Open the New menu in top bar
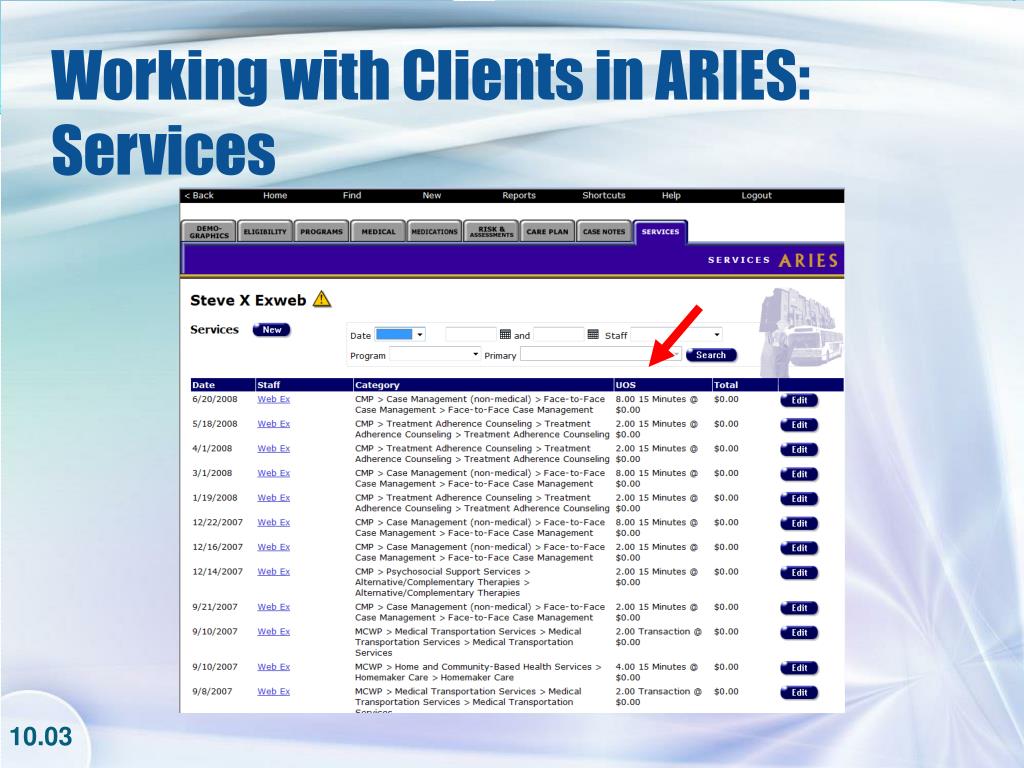Image resolution: width=1024 pixels, height=768 pixels. tap(432, 195)
